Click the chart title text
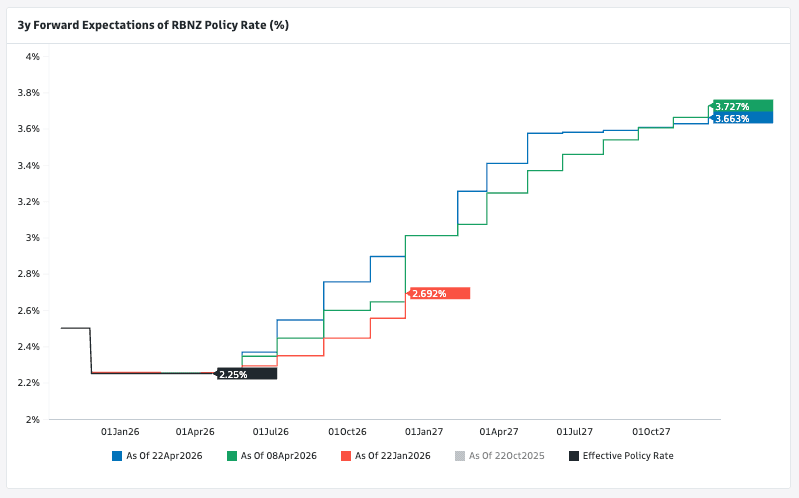Image resolution: width=799 pixels, height=498 pixels. (x=153, y=24)
